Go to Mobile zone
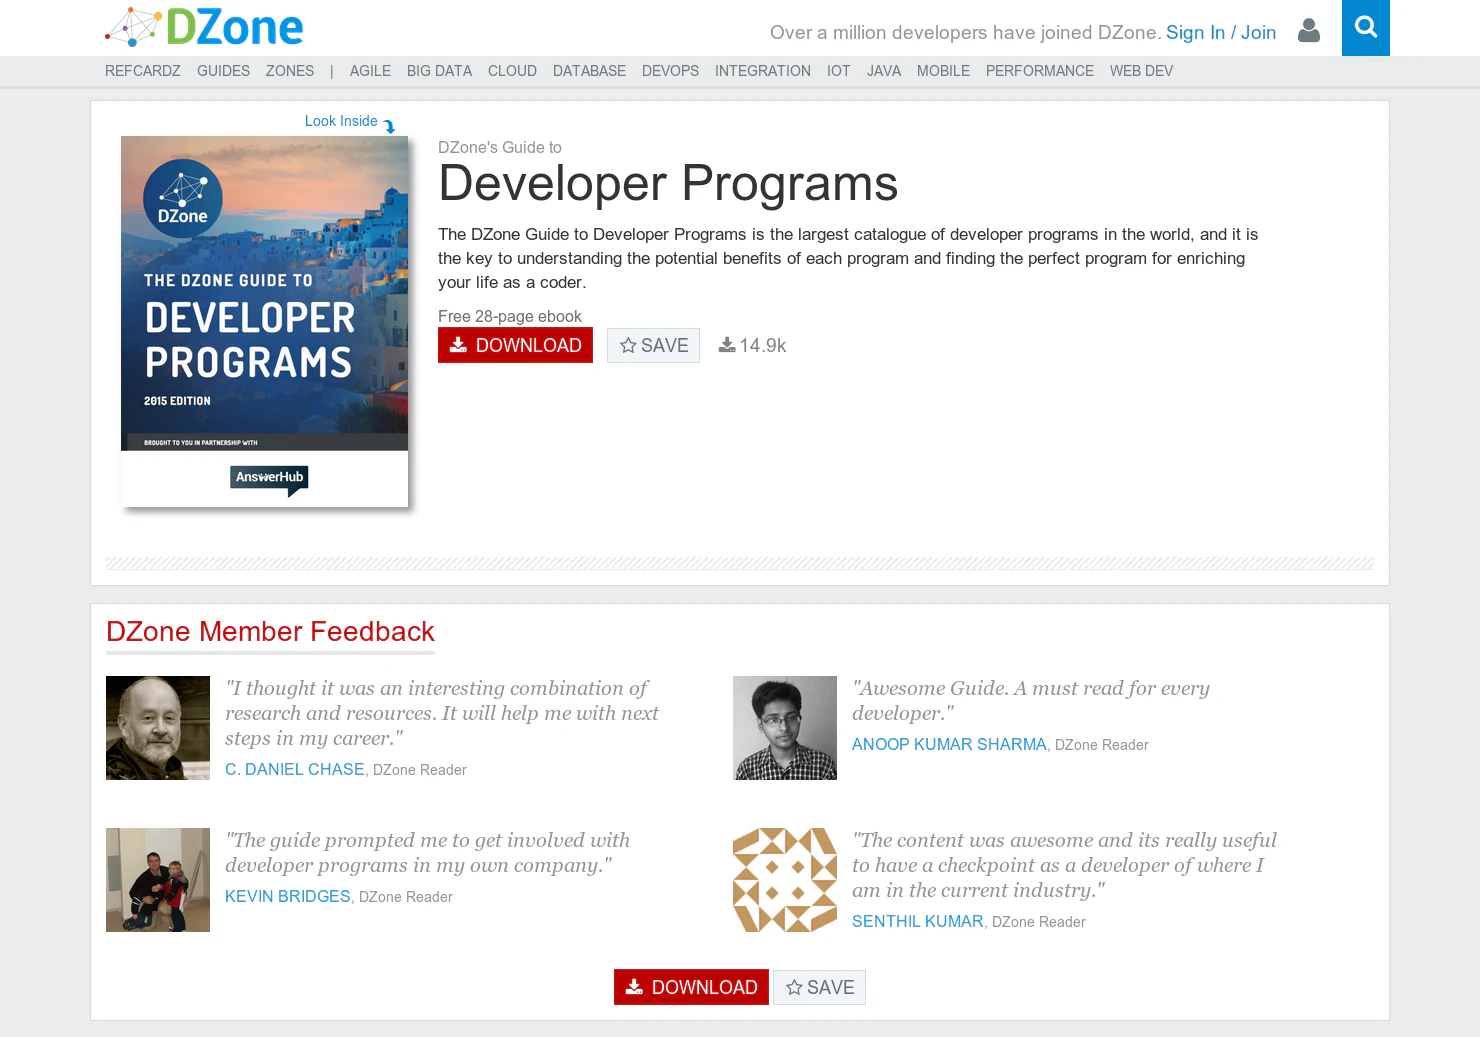The width and height of the screenshot is (1480, 1037). [943, 71]
